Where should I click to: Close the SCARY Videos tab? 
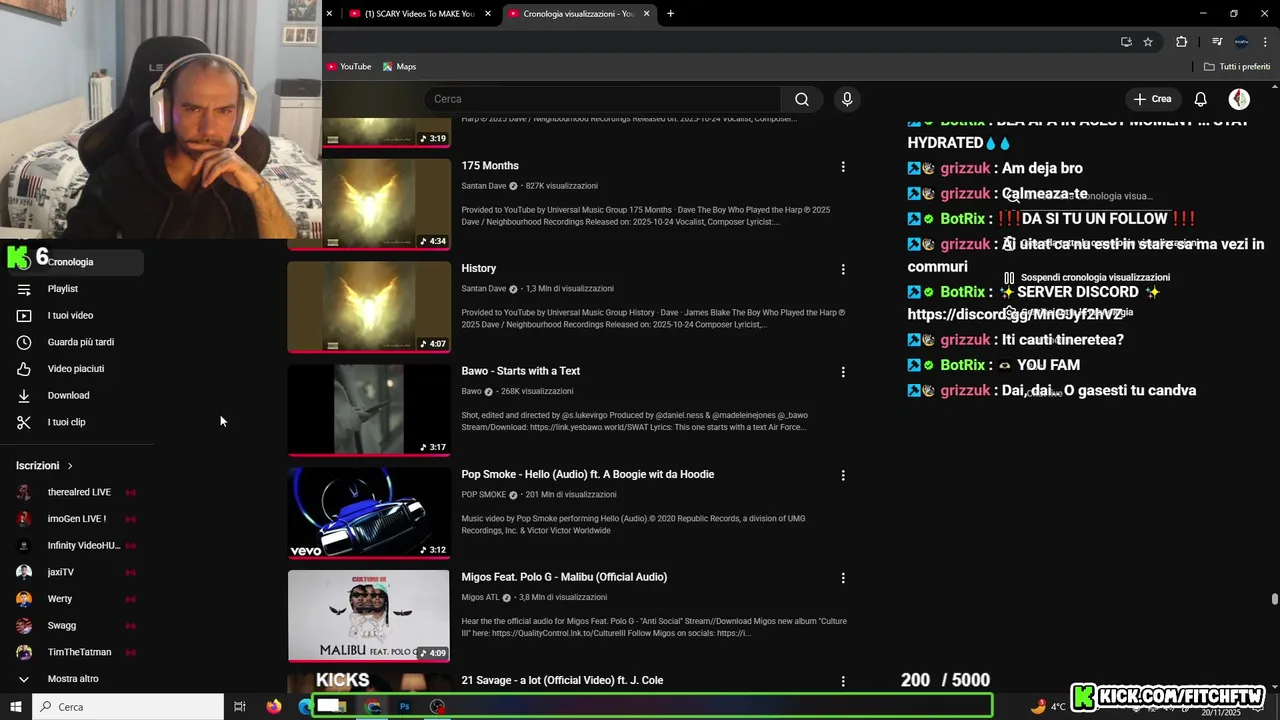coord(488,14)
